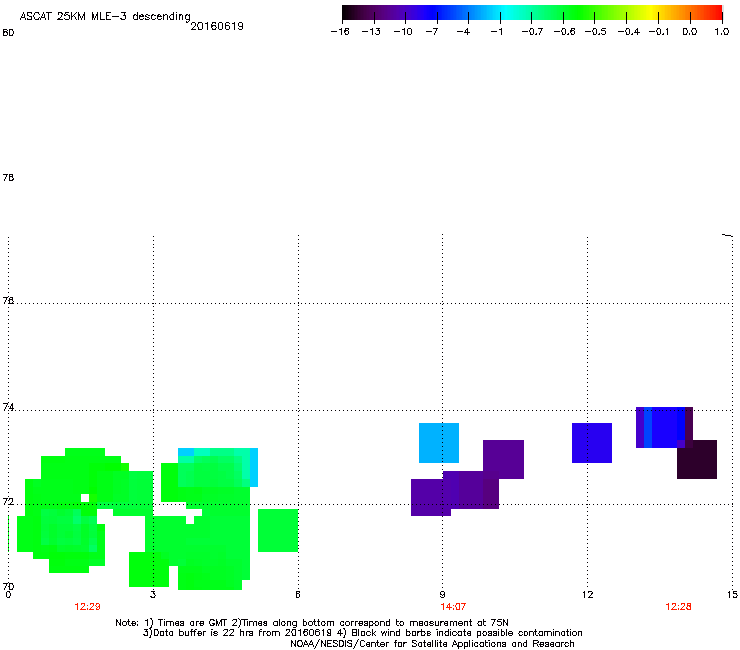Click the color scale label 0.0

click(x=690, y=32)
